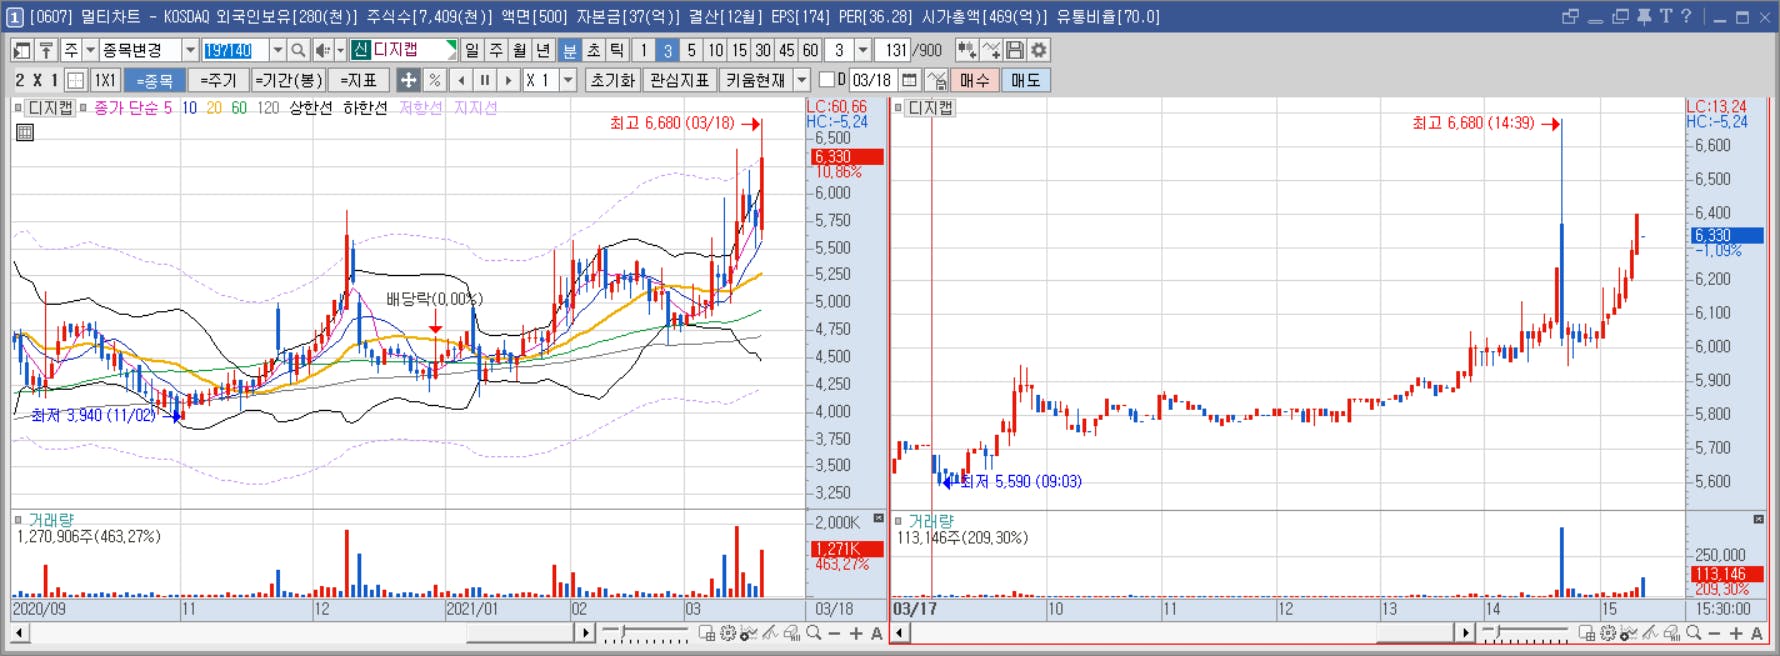1780x656 pixels.
Task: Click the icon right of the calendar button
Action: tap(937, 80)
